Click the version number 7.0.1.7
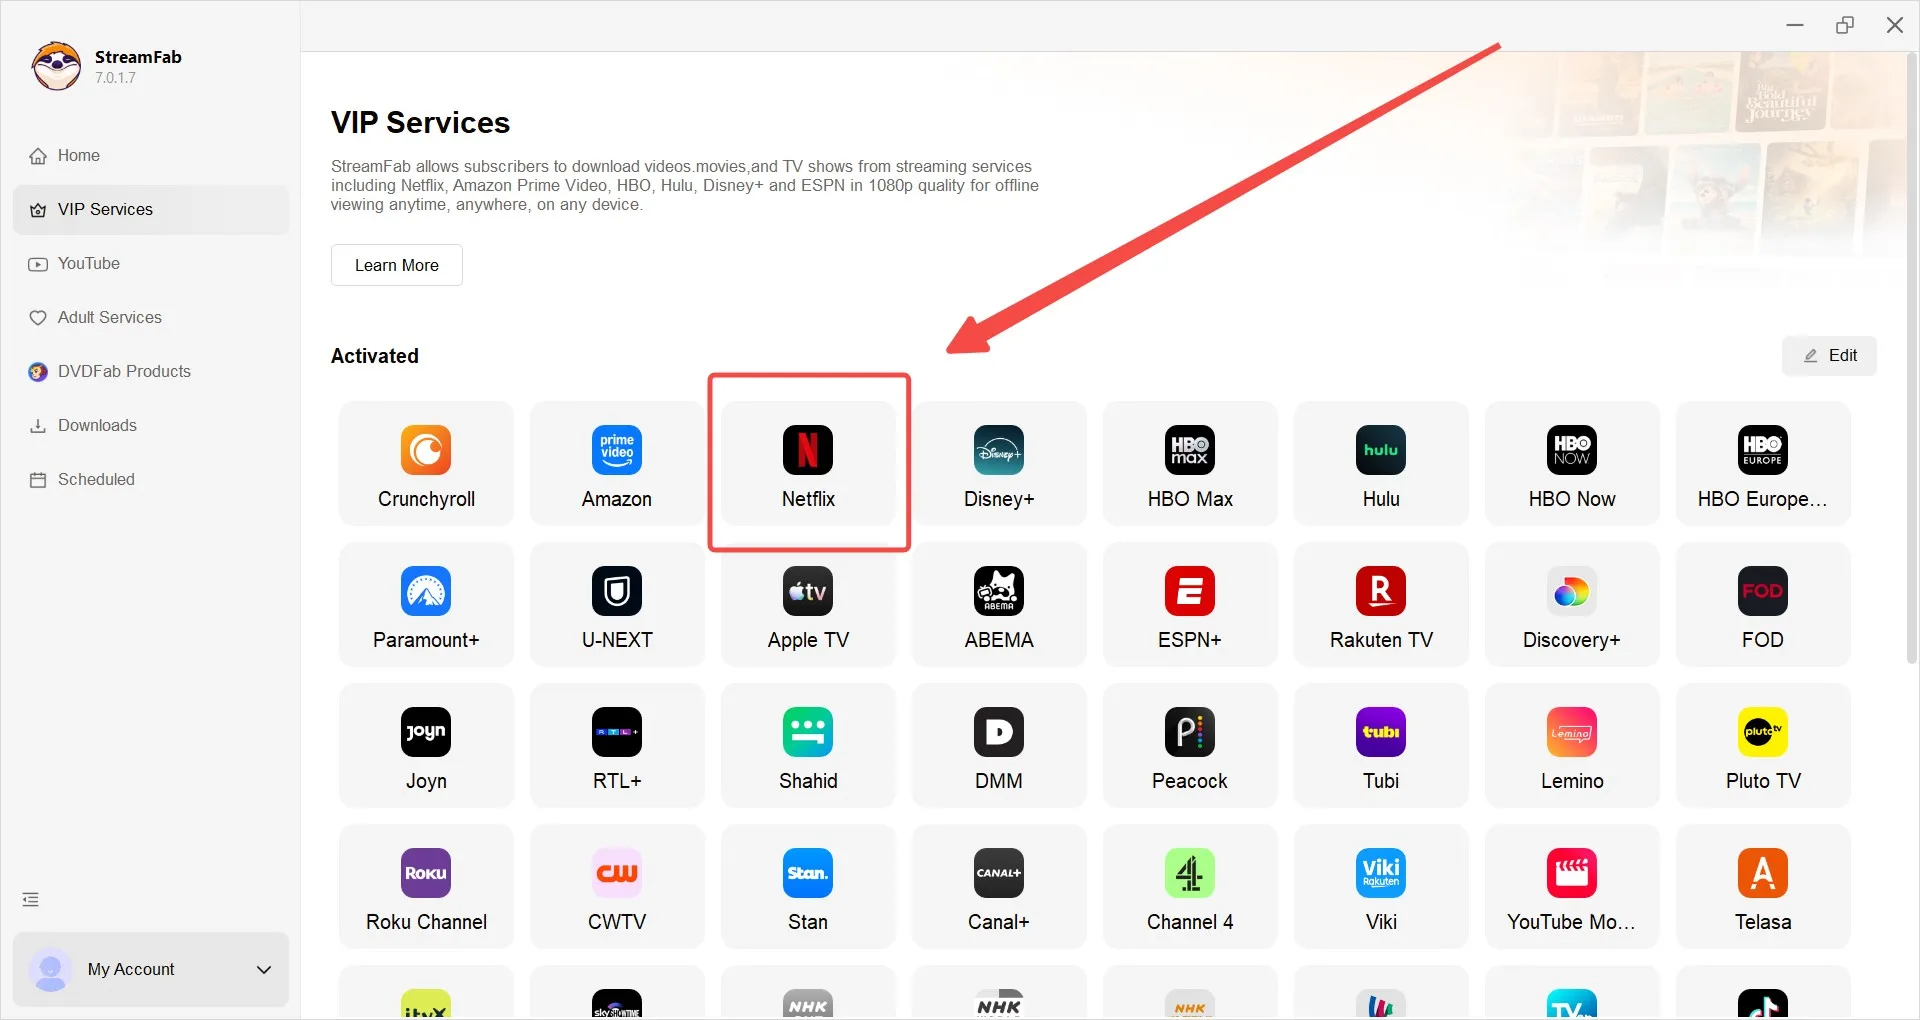The width and height of the screenshot is (1920, 1020). [115, 78]
